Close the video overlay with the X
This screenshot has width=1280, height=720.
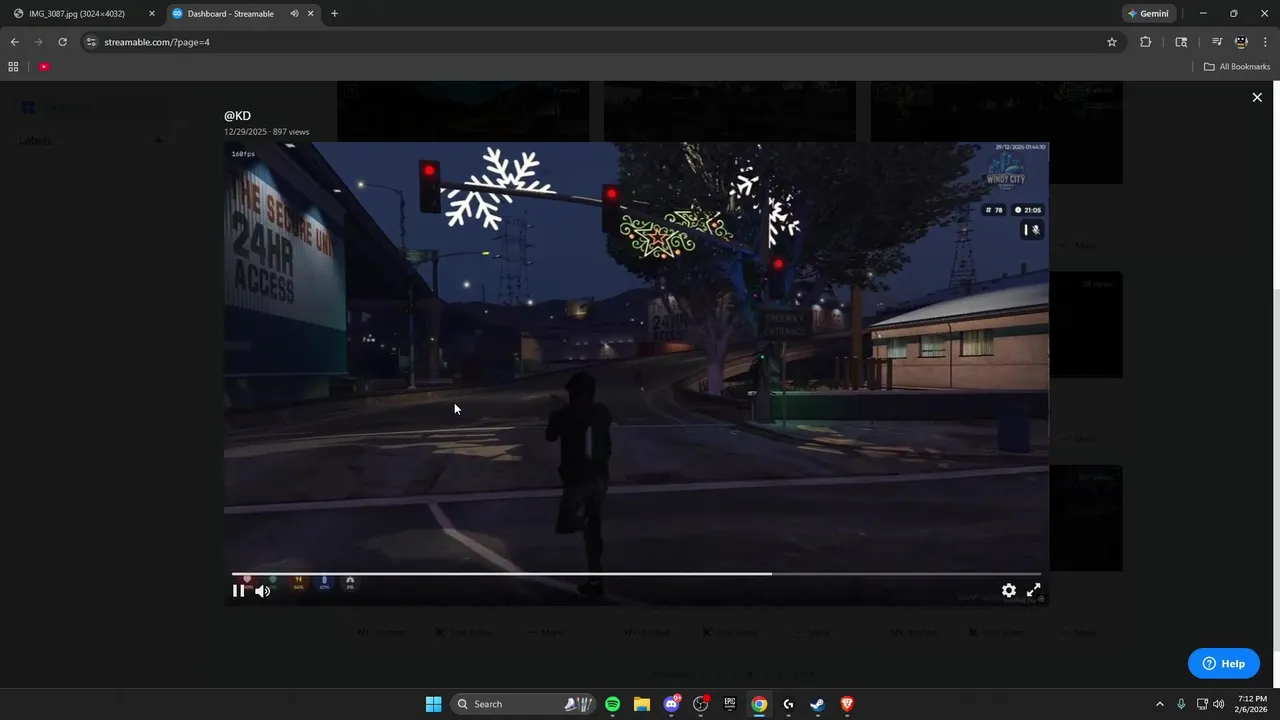click(1257, 97)
